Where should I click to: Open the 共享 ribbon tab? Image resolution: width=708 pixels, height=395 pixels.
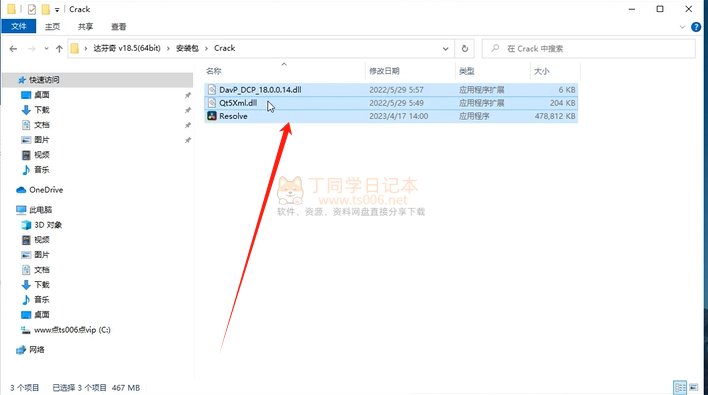coord(85,27)
